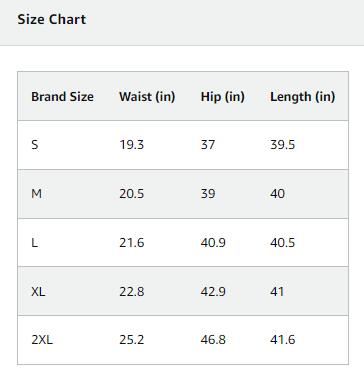Image resolution: width=364 pixels, height=379 pixels.
Task: Click hip value 46.8
Action: pyautogui.click(x=213, y=340)
